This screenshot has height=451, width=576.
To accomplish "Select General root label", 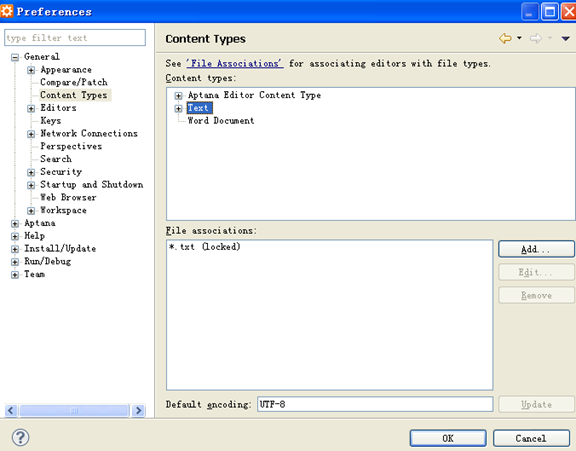I will tap(42, 57).
